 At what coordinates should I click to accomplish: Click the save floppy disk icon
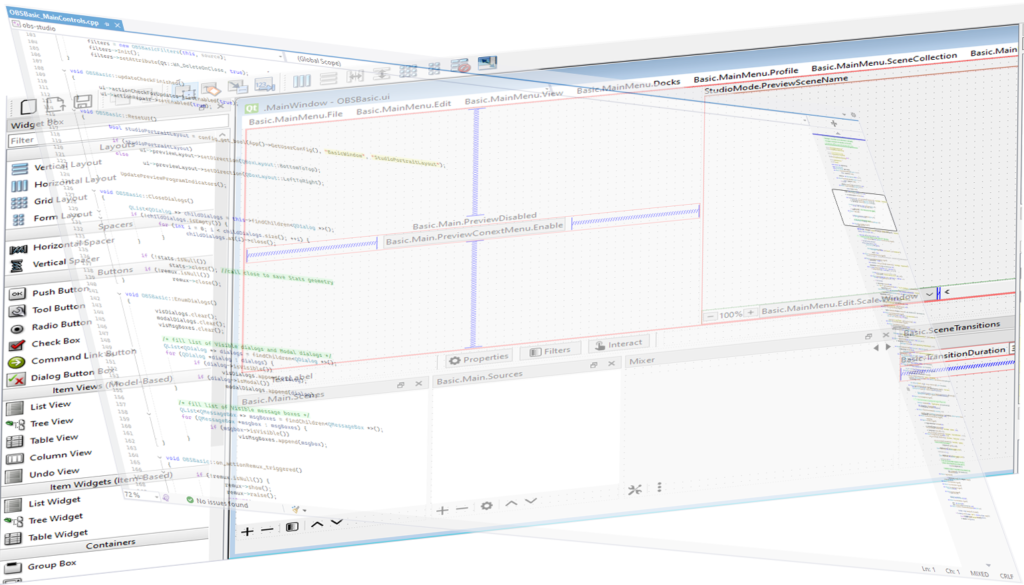coord(82,102)
